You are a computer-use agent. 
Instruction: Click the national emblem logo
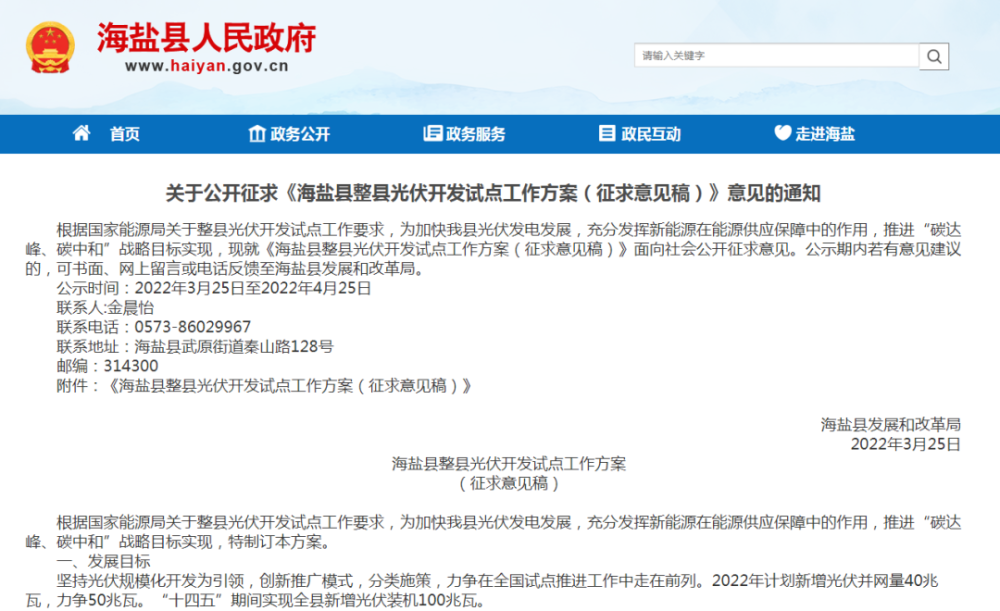(x=50, y=48)
